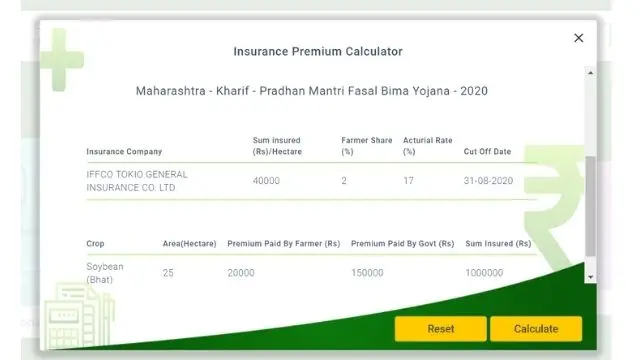Select the IFFCO TOKIO GENERAL INSURANCE row
Viewport: 640px width, 360px height.
pos(311,181)
